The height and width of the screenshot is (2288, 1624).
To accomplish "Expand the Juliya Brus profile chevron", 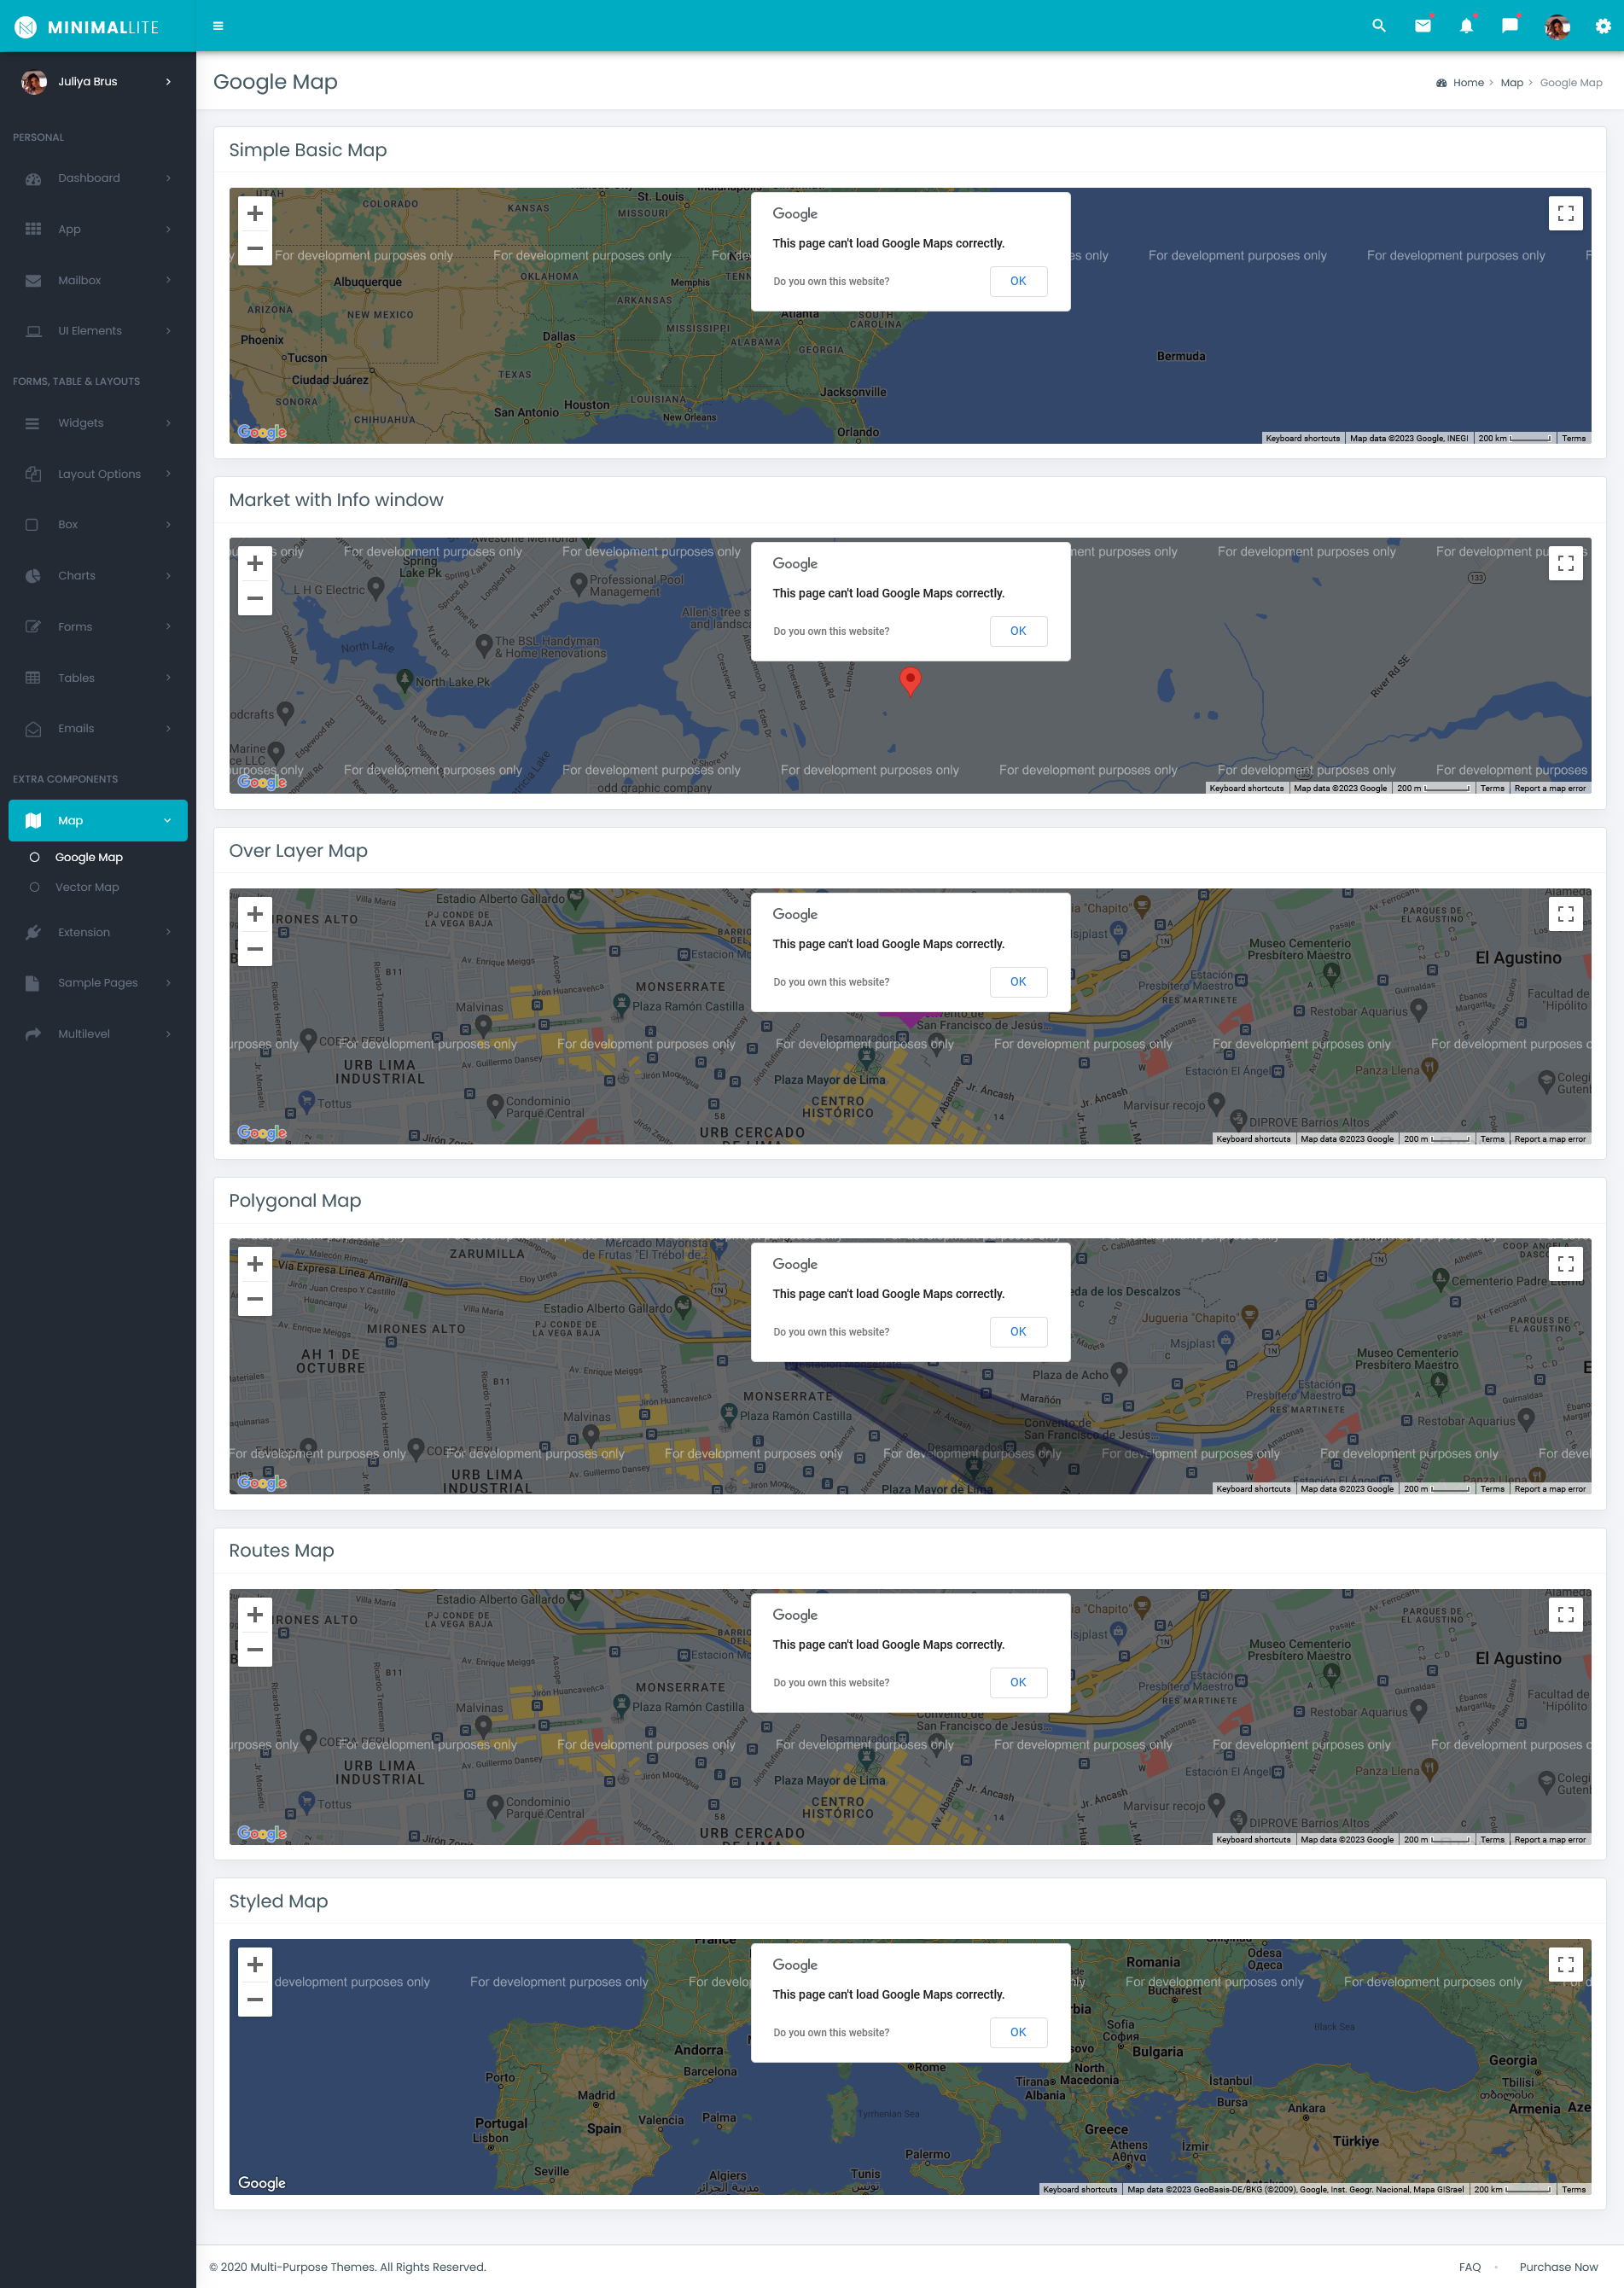I will (x=168, y=82).
